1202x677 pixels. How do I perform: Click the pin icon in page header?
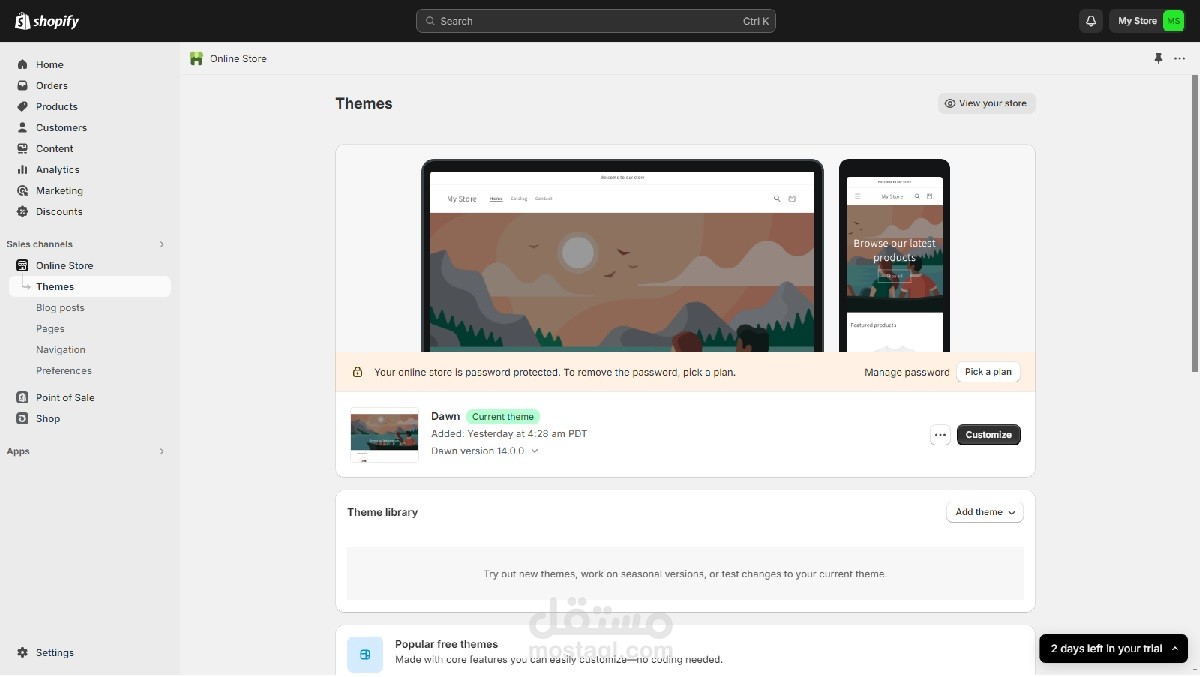pos(1158,59)
